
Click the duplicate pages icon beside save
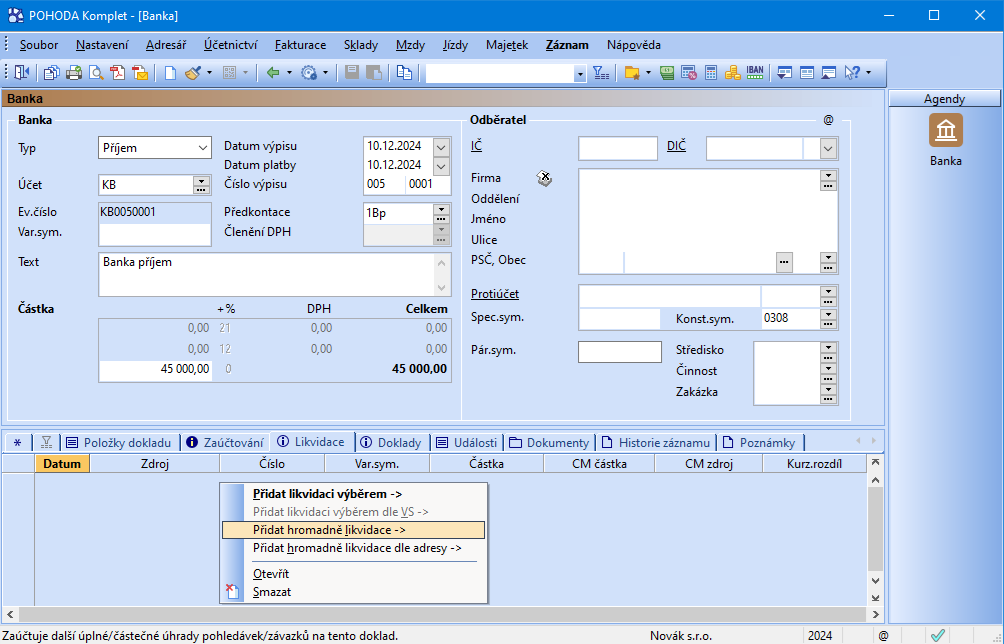[x=404, y=73]
